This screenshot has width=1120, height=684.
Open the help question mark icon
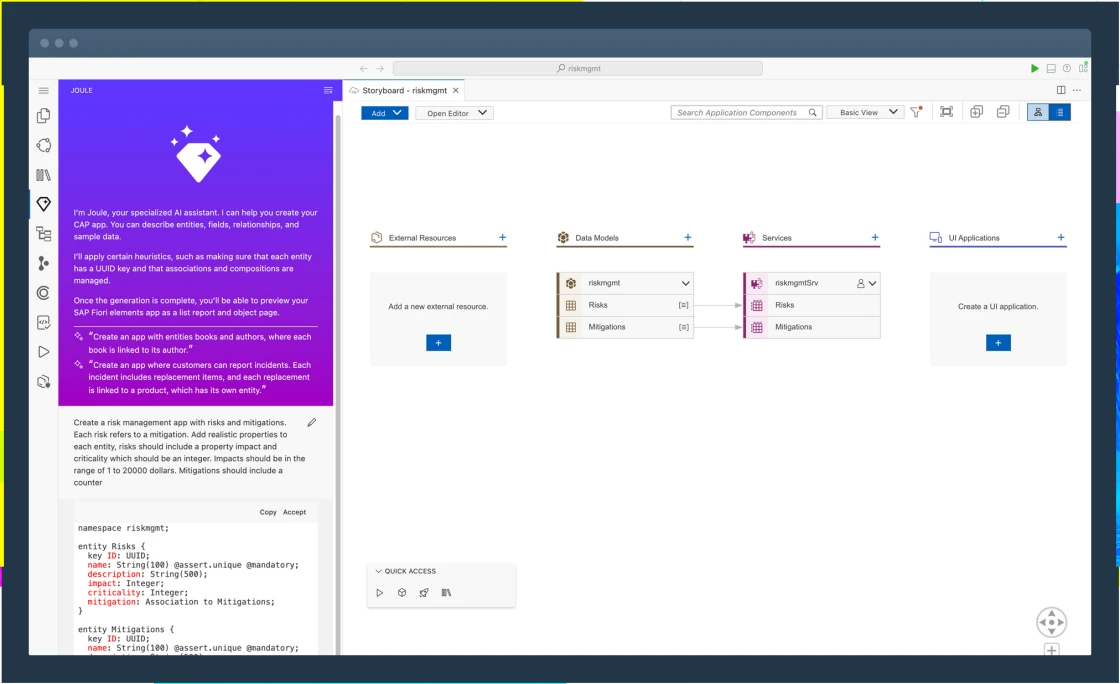point(1067,69)
